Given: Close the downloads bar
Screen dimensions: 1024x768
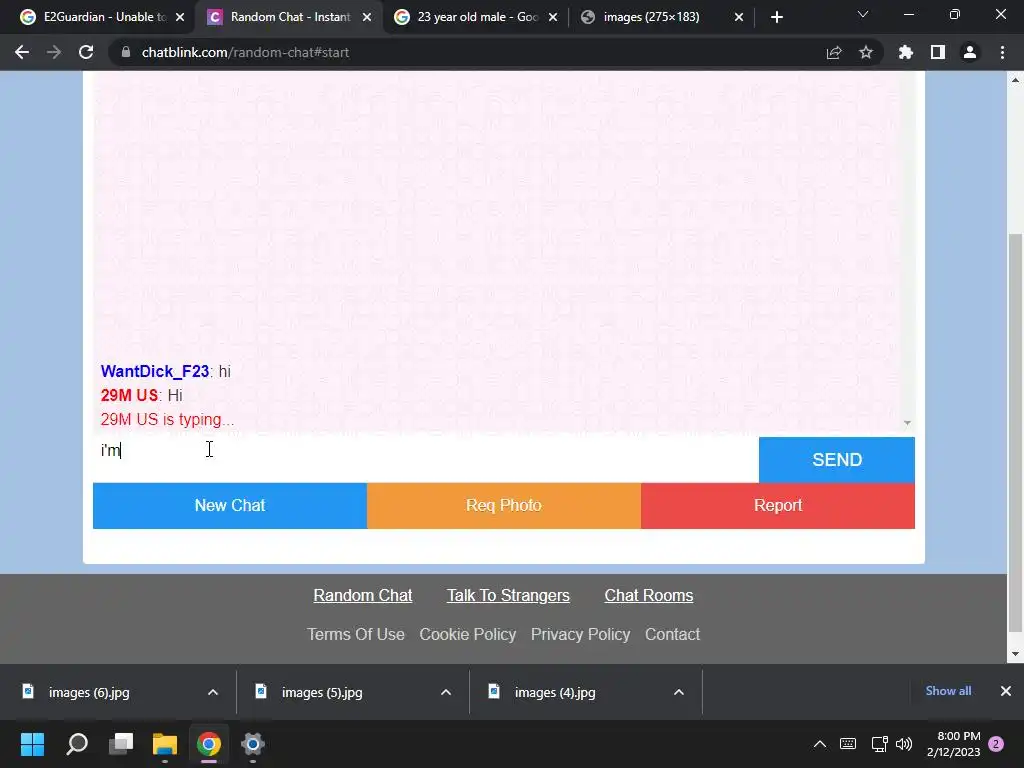Looking at the screenshot, I should coord(1006,691).
